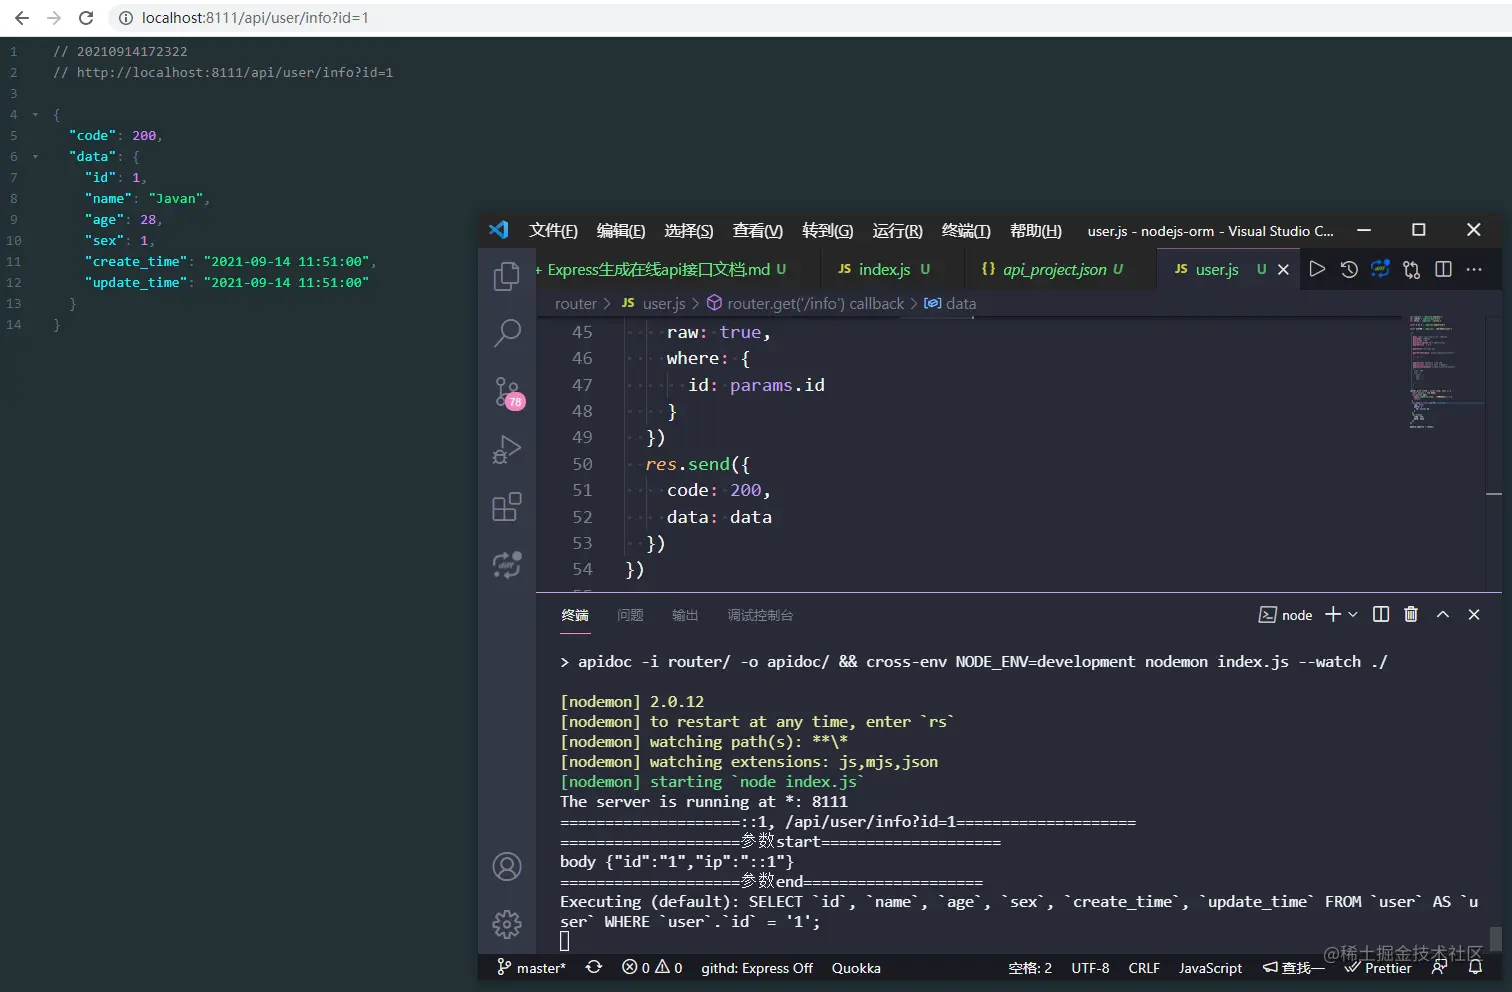Screen dimensions: 1512x992
Task: Split the terminal panel
Action: 1380,614
